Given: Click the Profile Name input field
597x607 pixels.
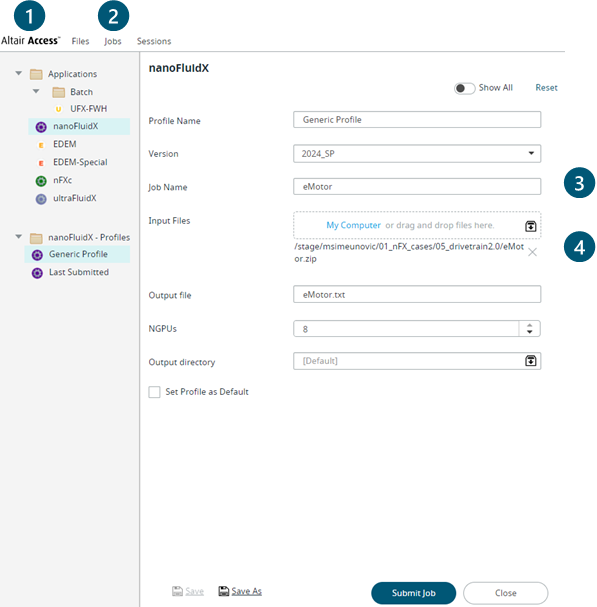Looking at the screenshot, I should [417, 120].
